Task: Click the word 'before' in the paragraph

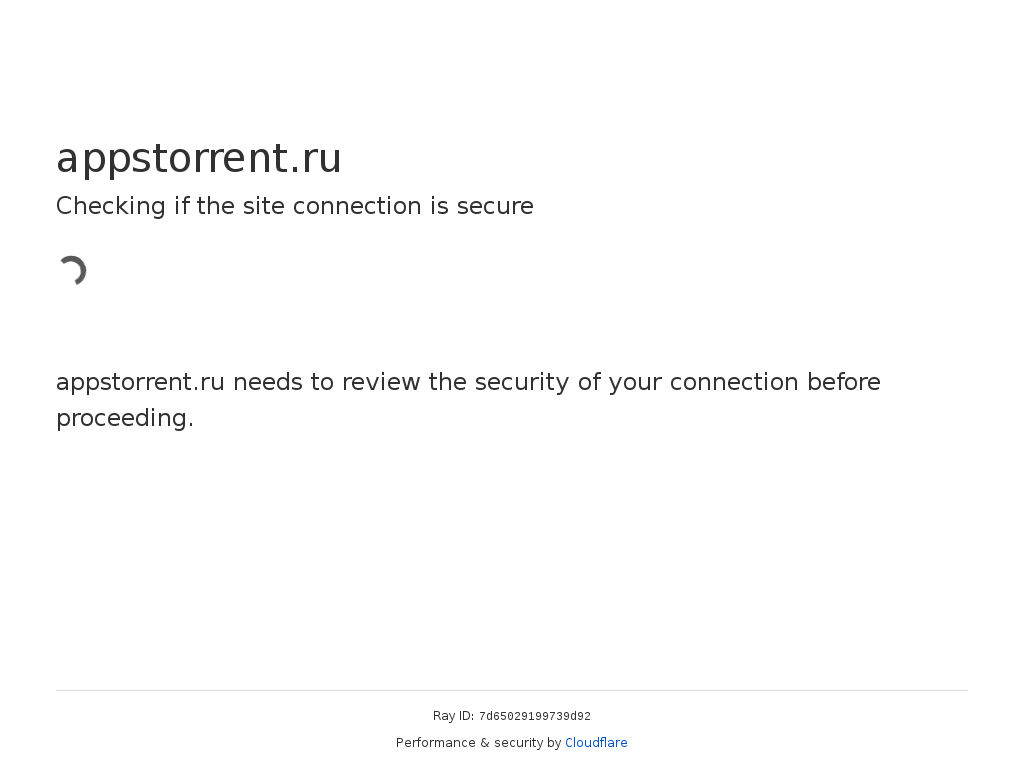Action: [x=844, y=381]
